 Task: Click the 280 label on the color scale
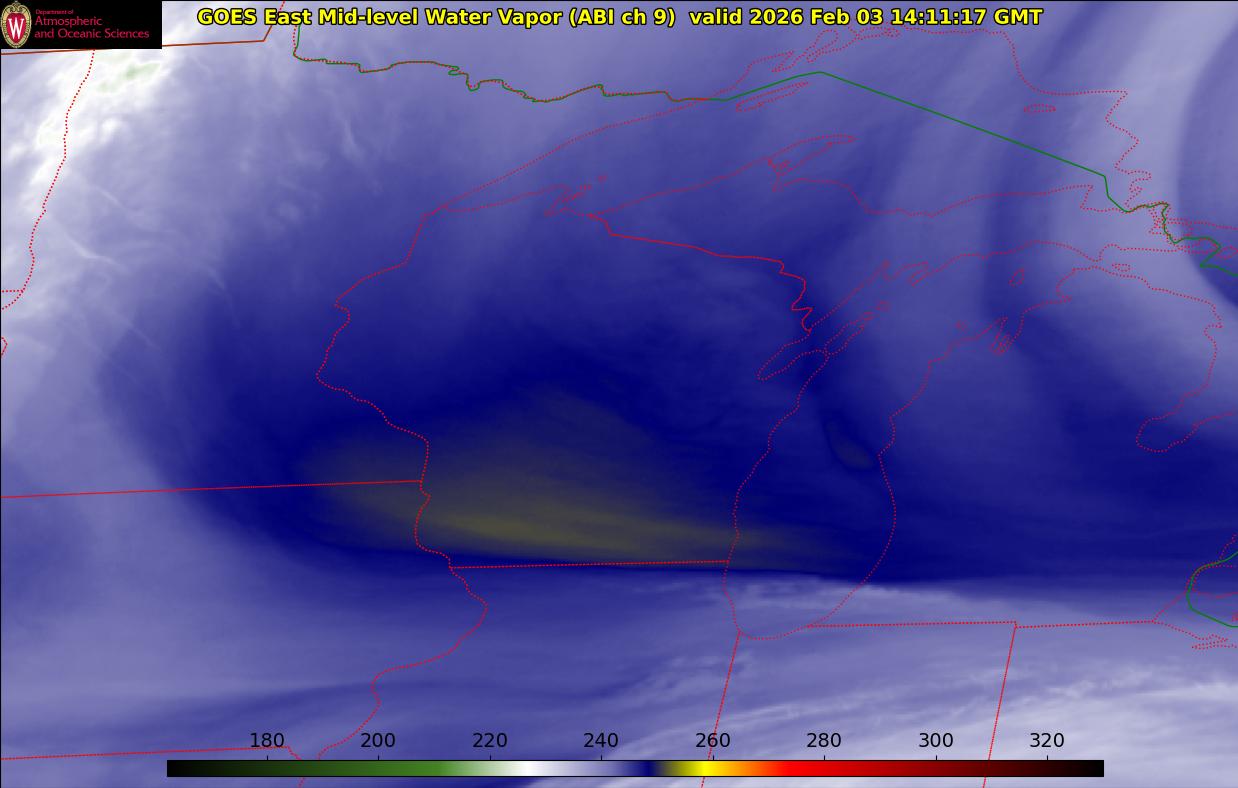[824, 741]
